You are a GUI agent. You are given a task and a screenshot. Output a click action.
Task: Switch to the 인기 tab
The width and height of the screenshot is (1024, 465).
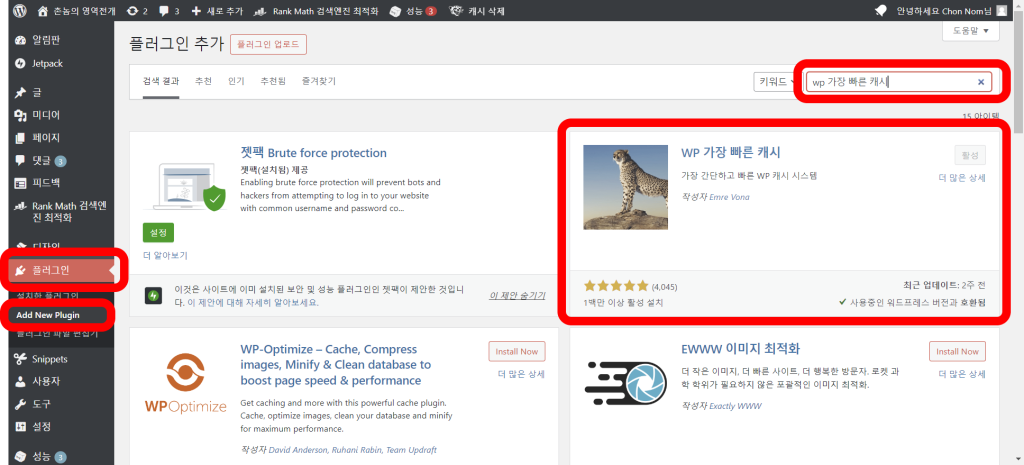pyautogui.click(x=236, y=82)
